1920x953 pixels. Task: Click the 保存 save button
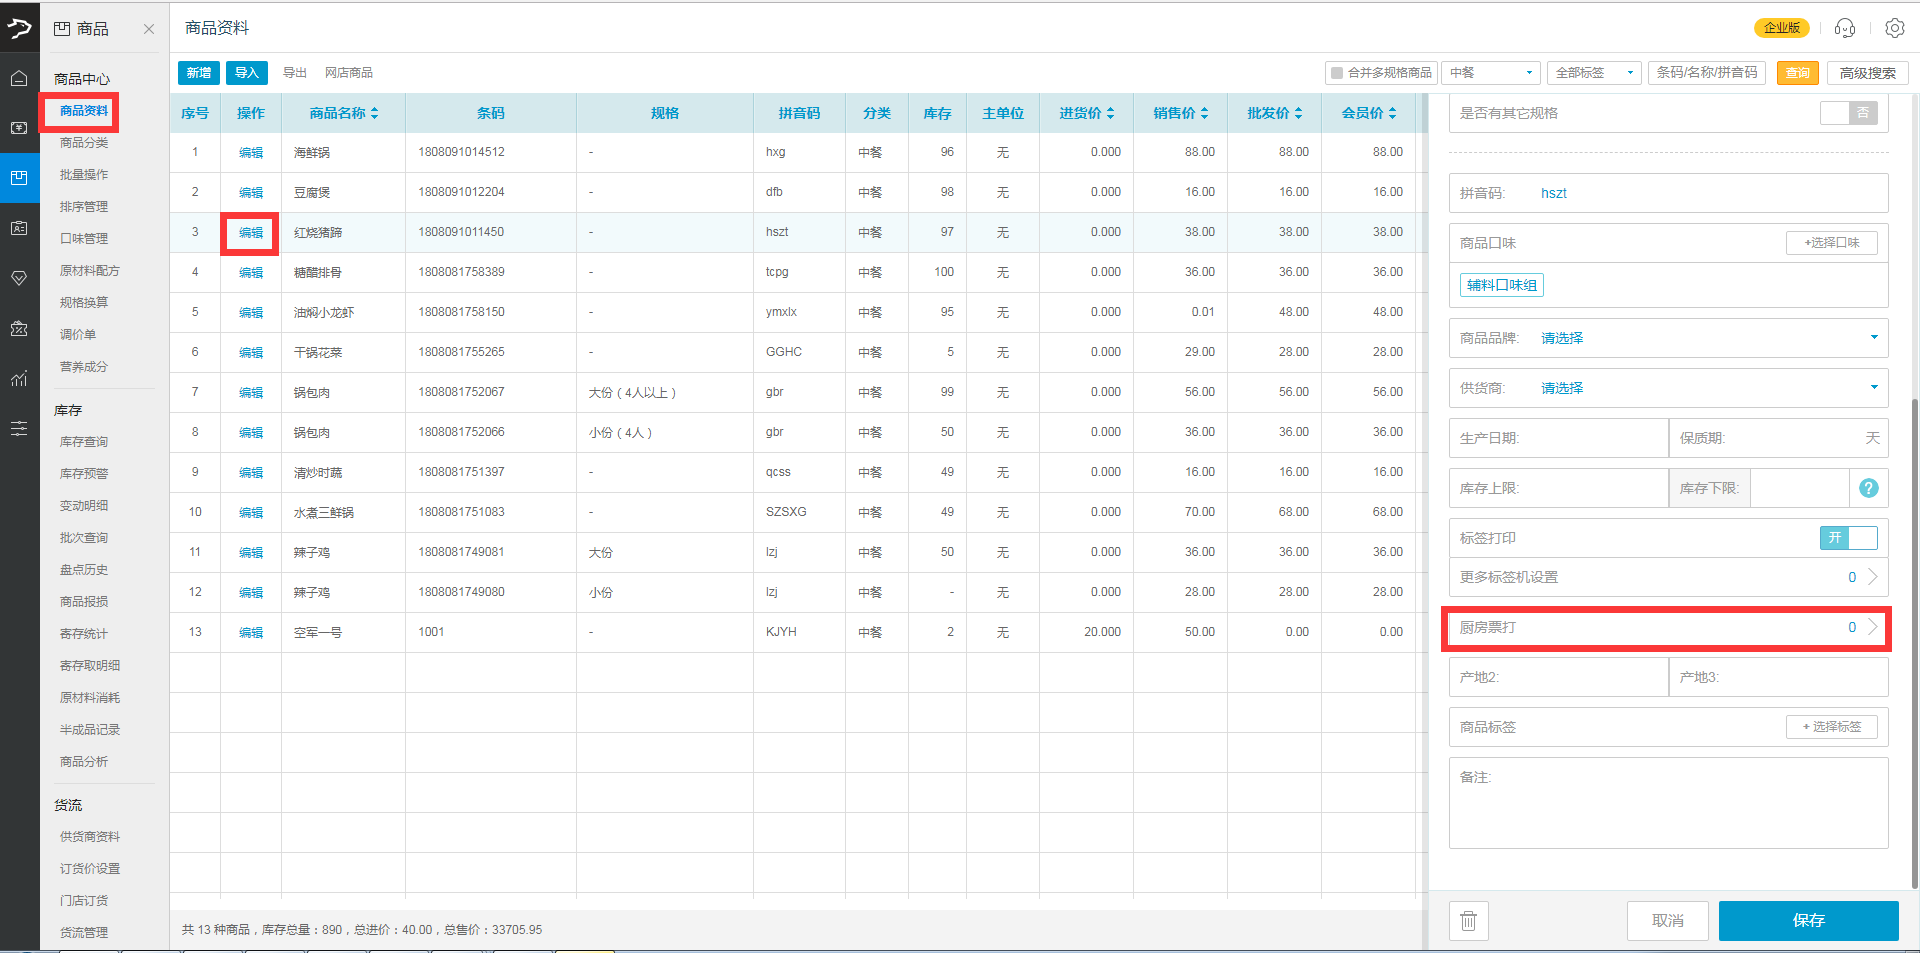coord(1808,921)
